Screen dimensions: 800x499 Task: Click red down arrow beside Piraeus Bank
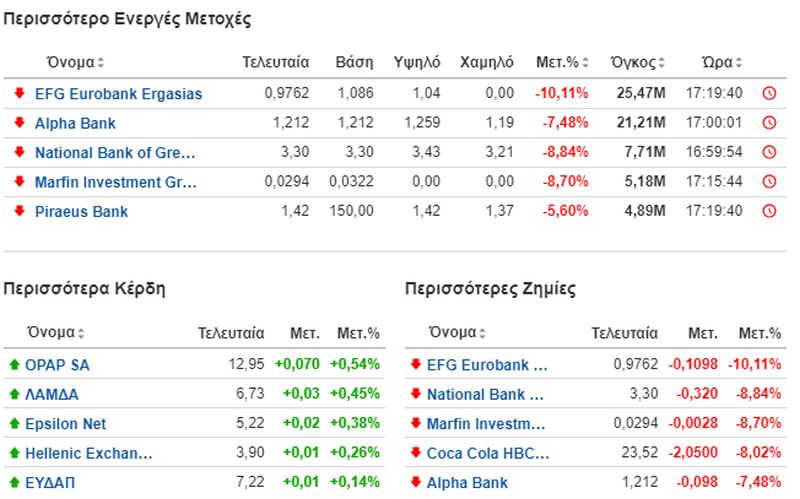click(x=19, y=211)
